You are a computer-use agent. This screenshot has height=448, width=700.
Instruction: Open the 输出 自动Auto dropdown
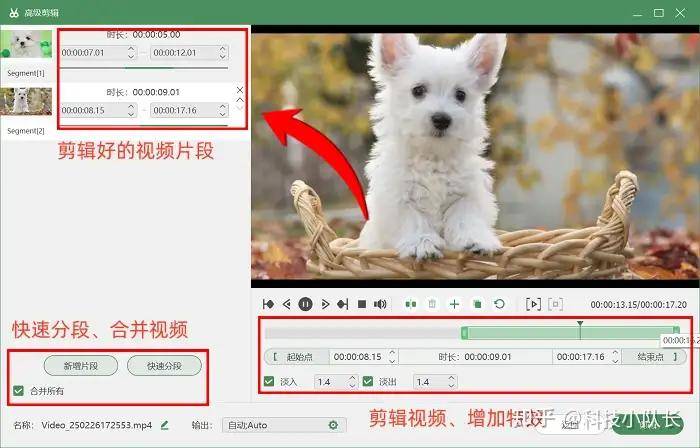(284, 425)
